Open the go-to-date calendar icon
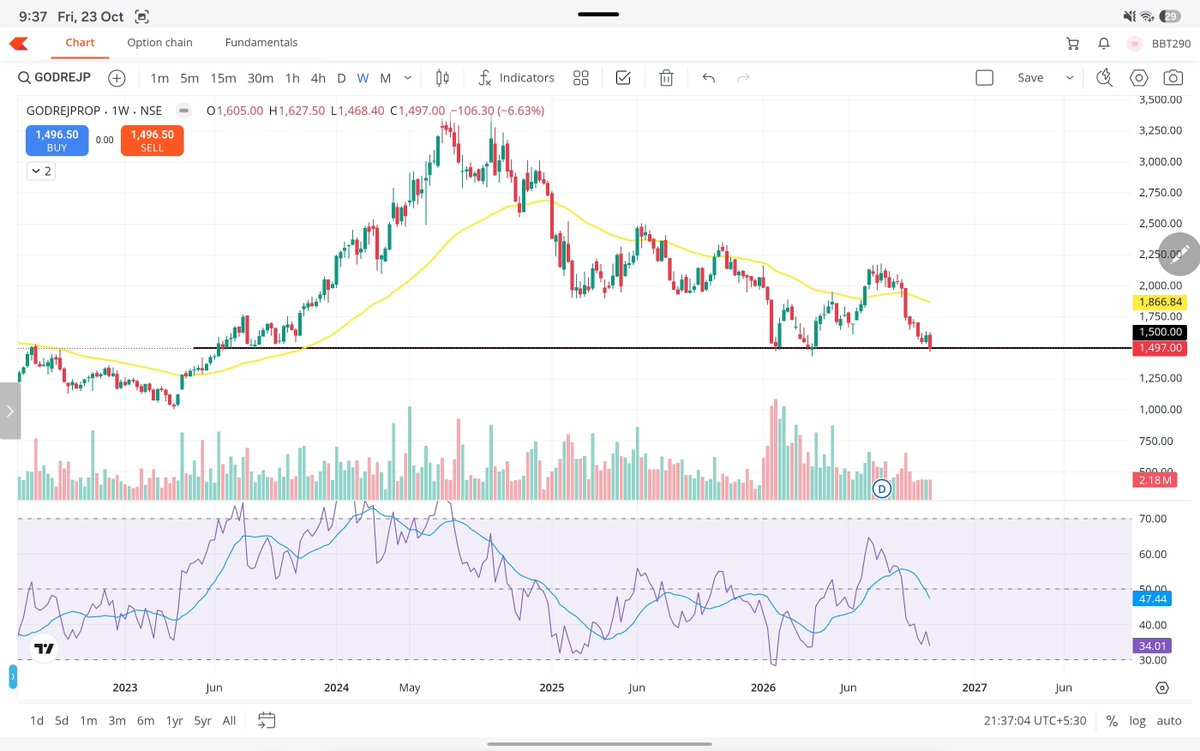The height and width of the screenshot is (751, 1200). tap(266, 720)
